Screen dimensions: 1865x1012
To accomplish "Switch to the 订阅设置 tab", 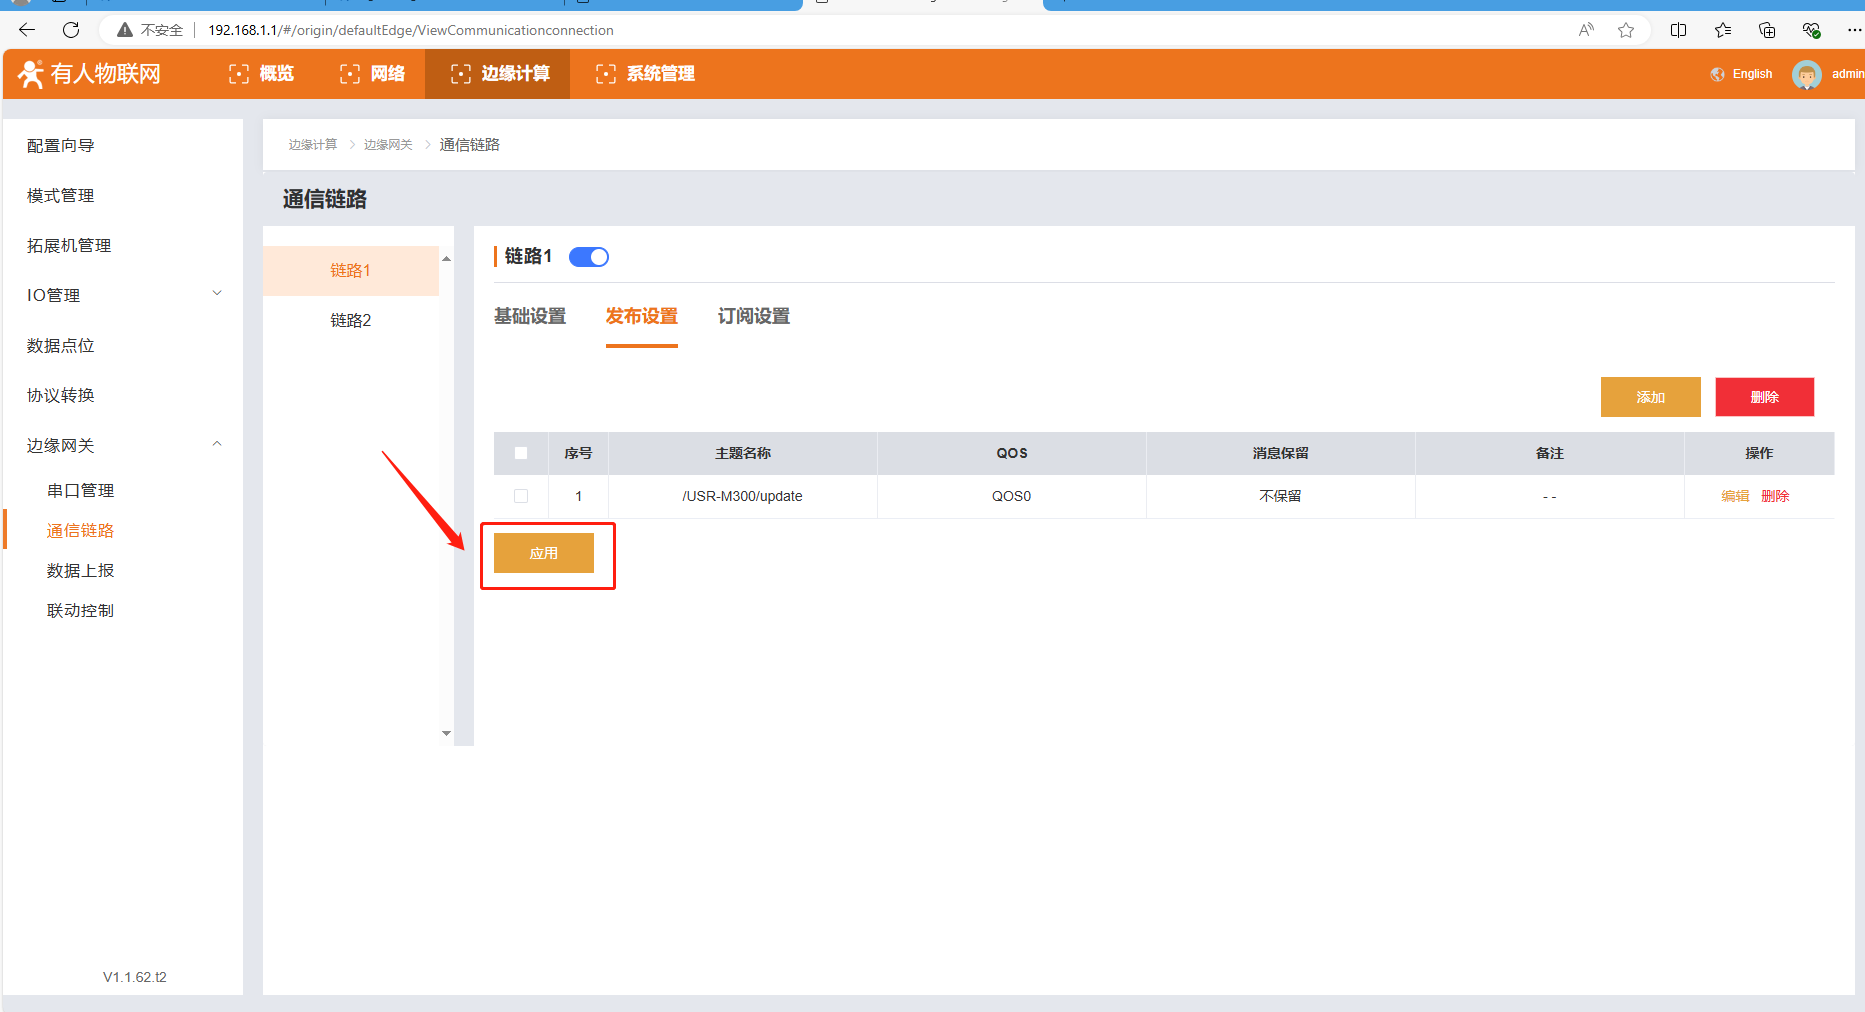I will click(x=753, y=316).
